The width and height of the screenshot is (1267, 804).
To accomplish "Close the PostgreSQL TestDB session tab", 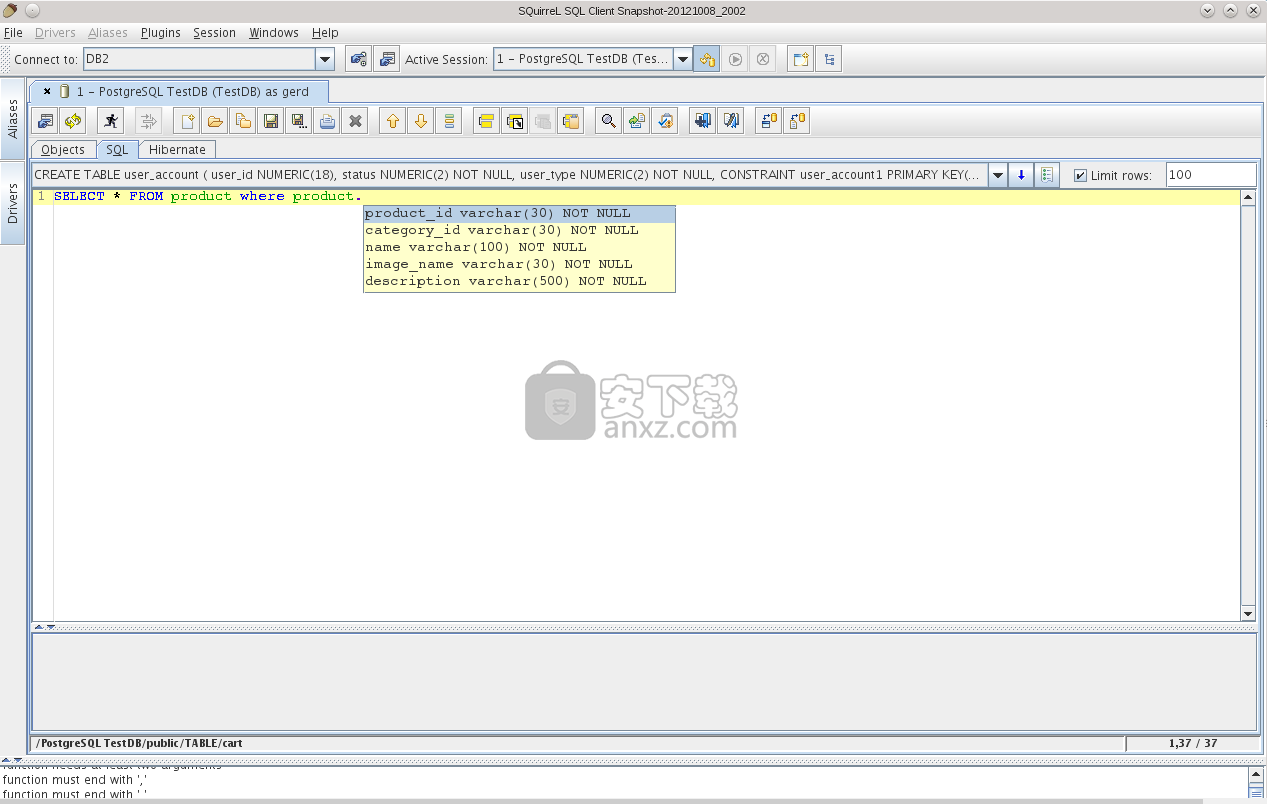I will (47, 91).
